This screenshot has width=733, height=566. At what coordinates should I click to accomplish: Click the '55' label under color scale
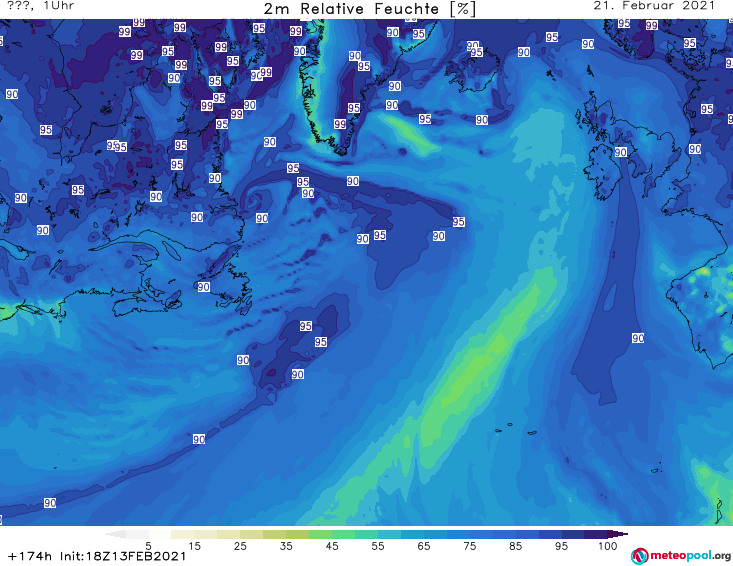point(378,546)
